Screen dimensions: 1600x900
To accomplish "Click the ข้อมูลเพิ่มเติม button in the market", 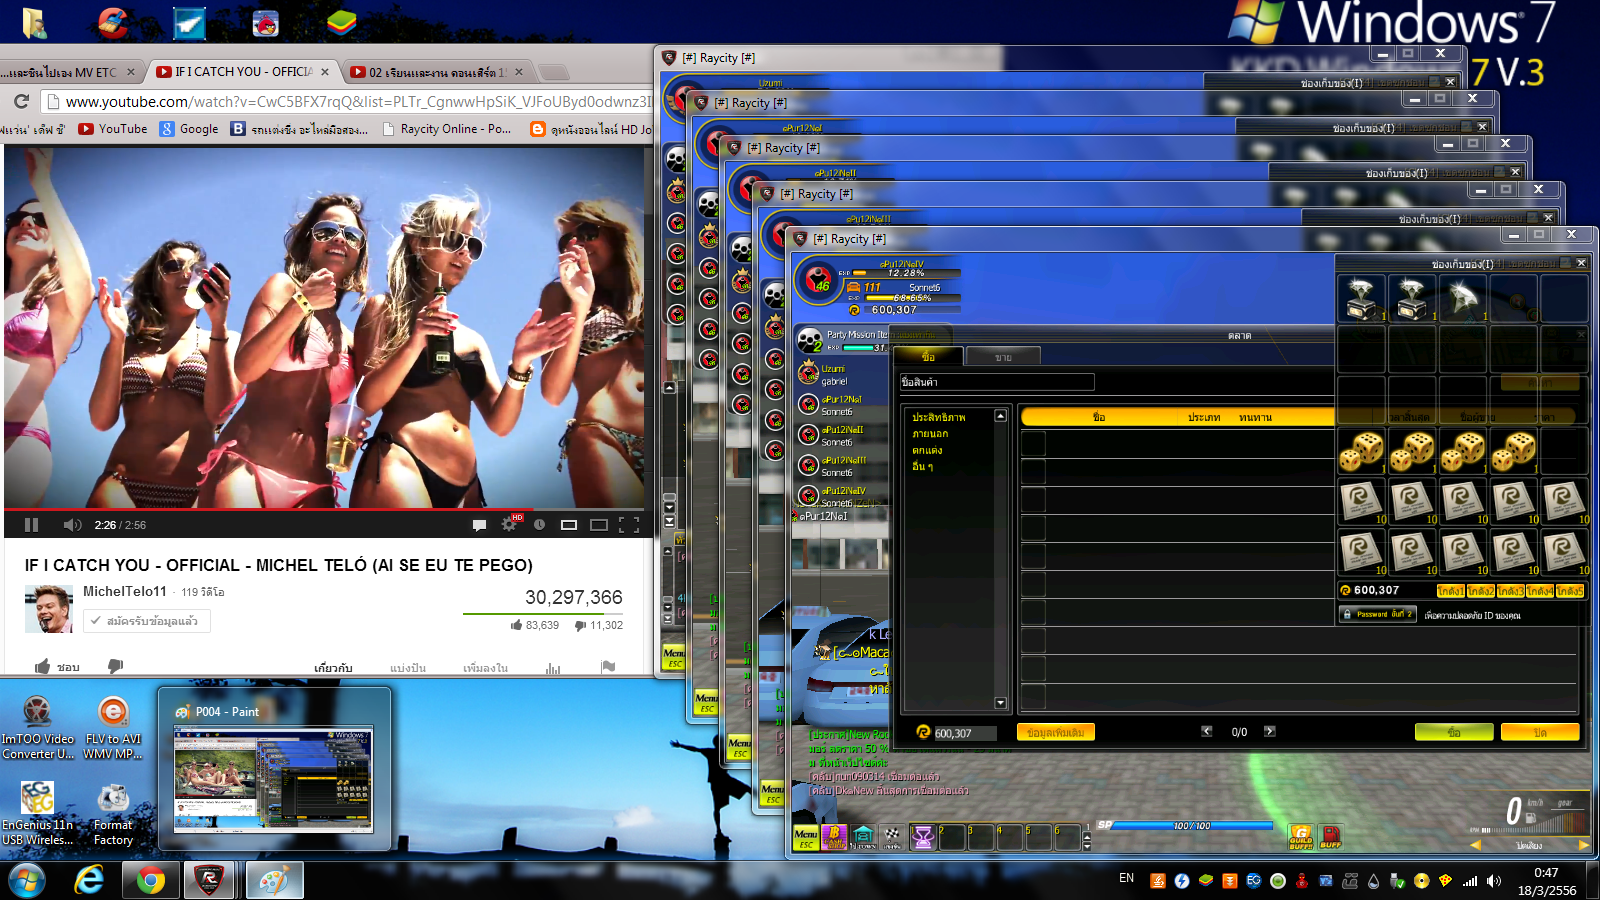I will (x=1056, y=732).
